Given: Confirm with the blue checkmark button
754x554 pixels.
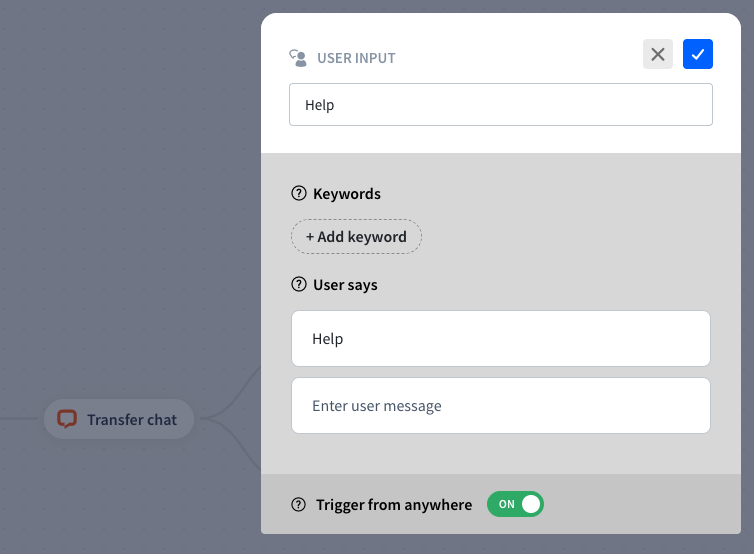Looking at the screenshot, I should click(698, 55).
